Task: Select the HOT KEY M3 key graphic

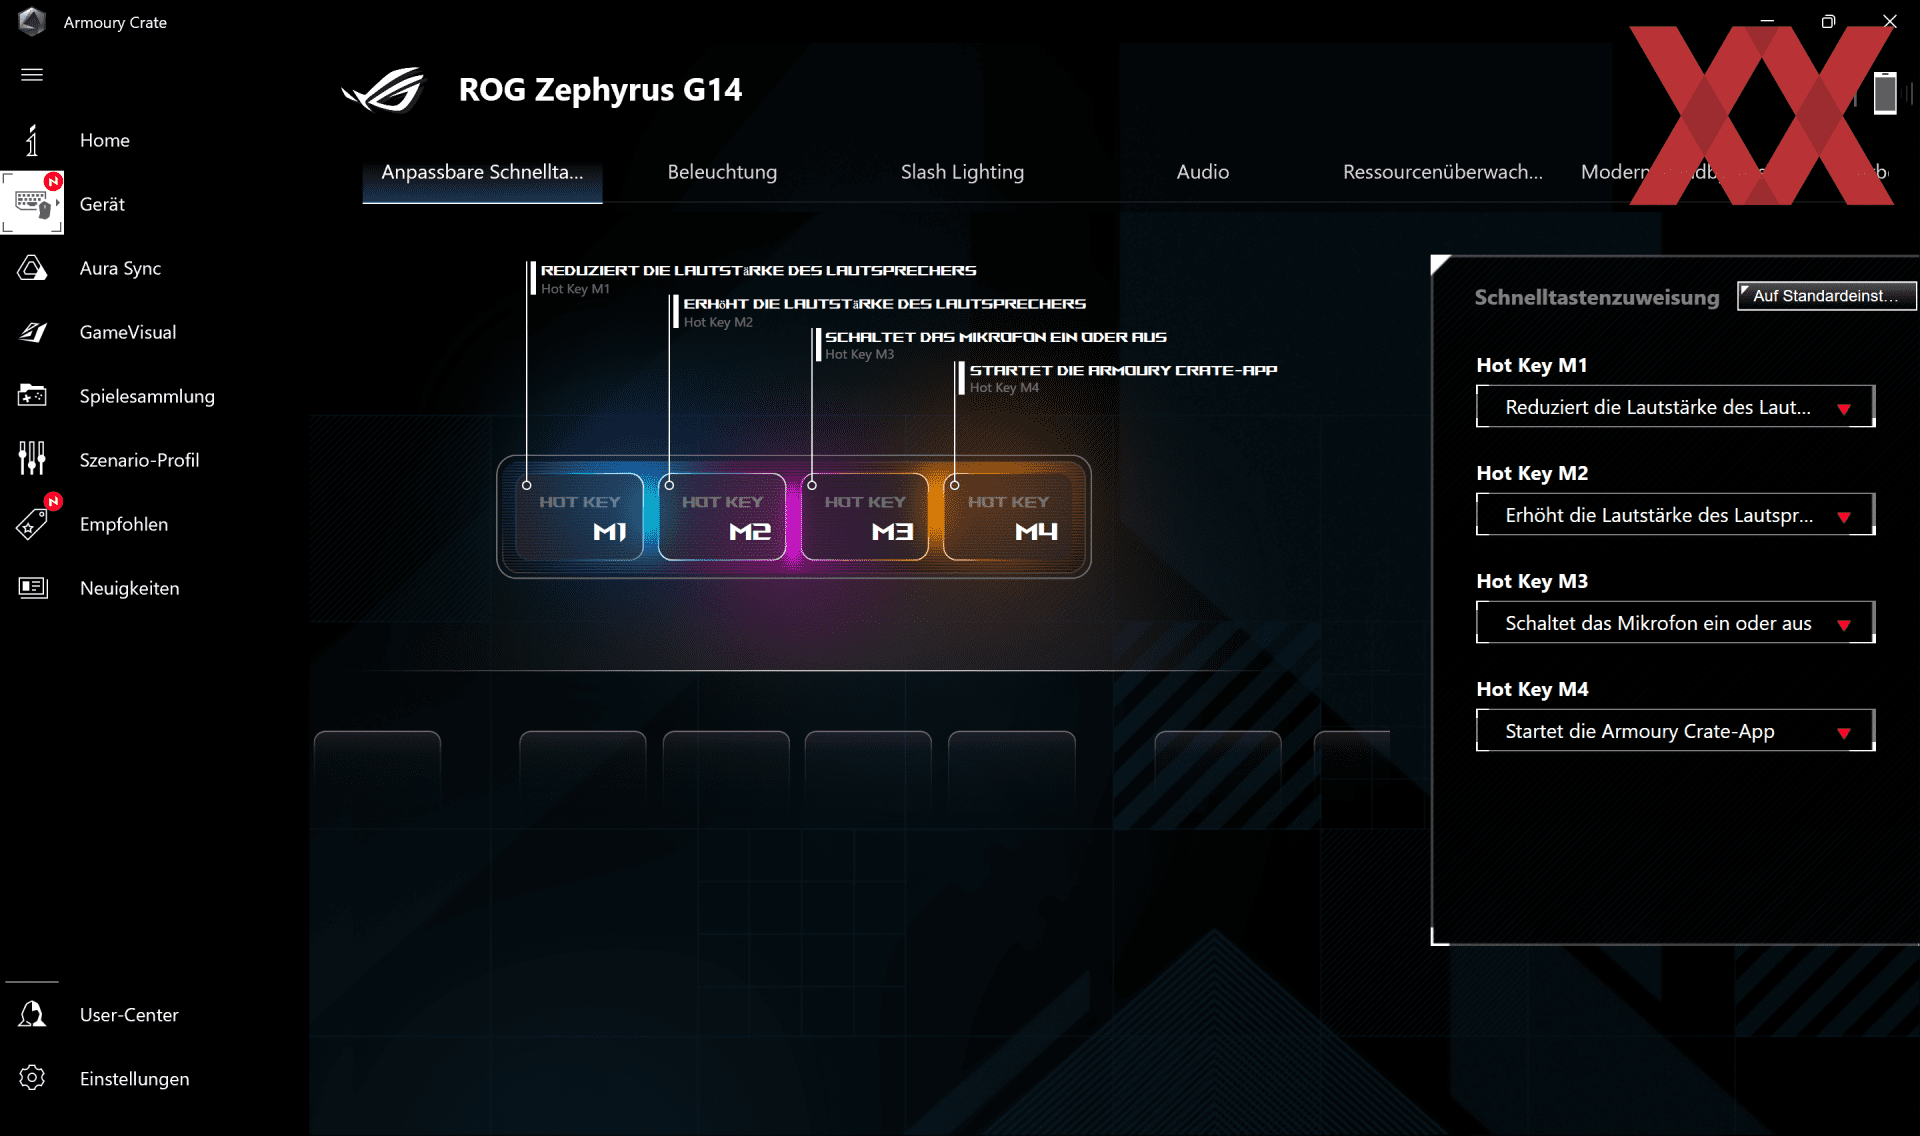Action: (865, 516)
